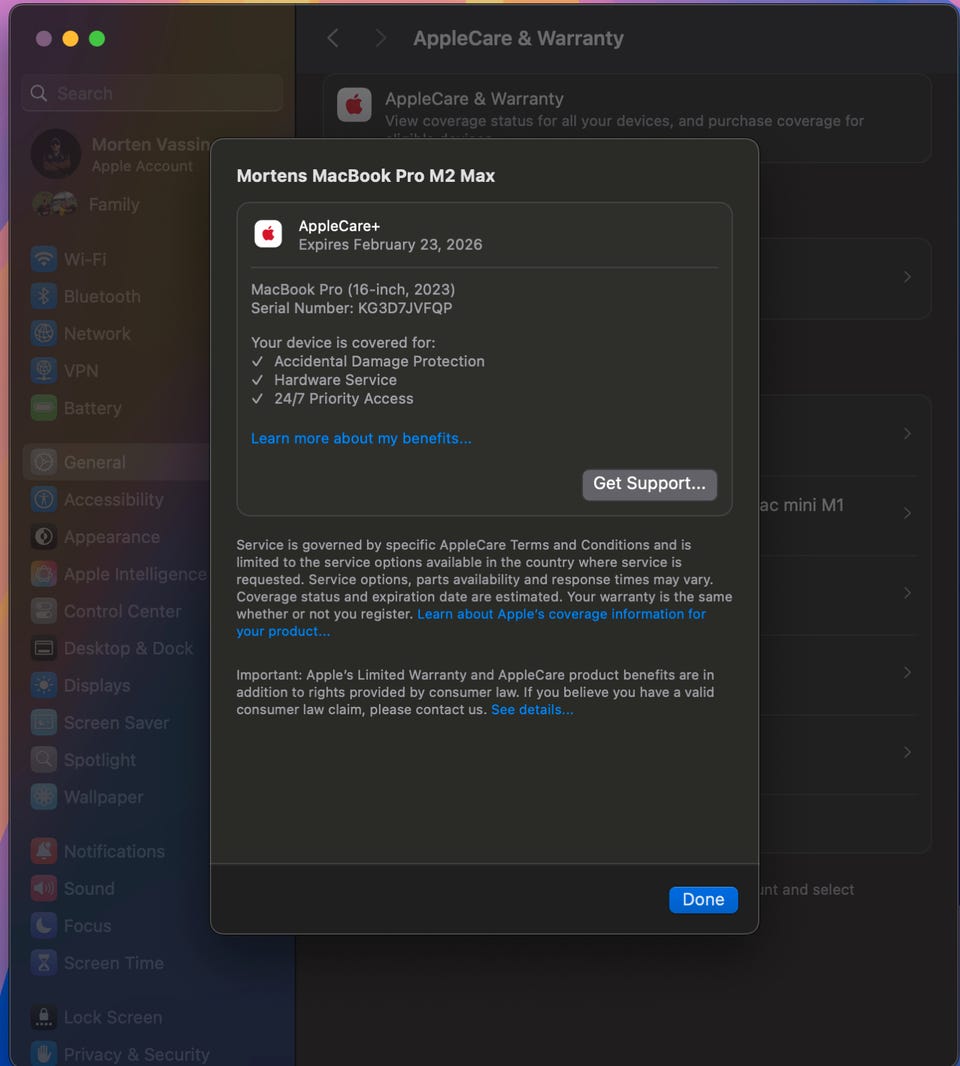Click Accidental Damage Protection item

click(x=379, y=361)
